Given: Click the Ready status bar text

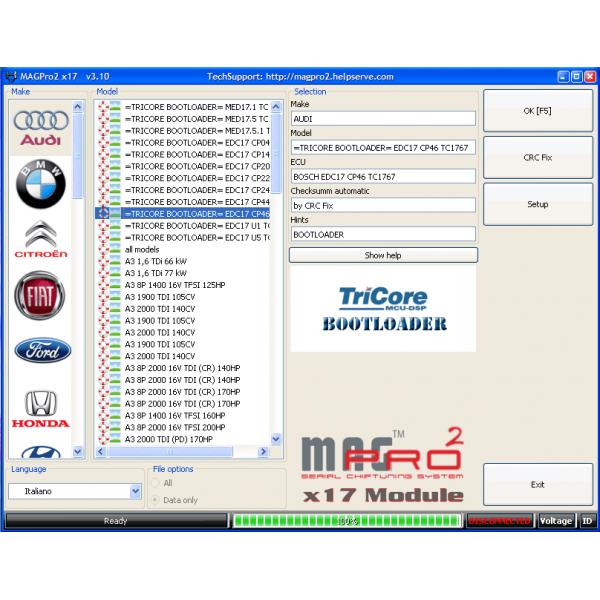Looking at the screenshot, I should (x=115, y=521).
